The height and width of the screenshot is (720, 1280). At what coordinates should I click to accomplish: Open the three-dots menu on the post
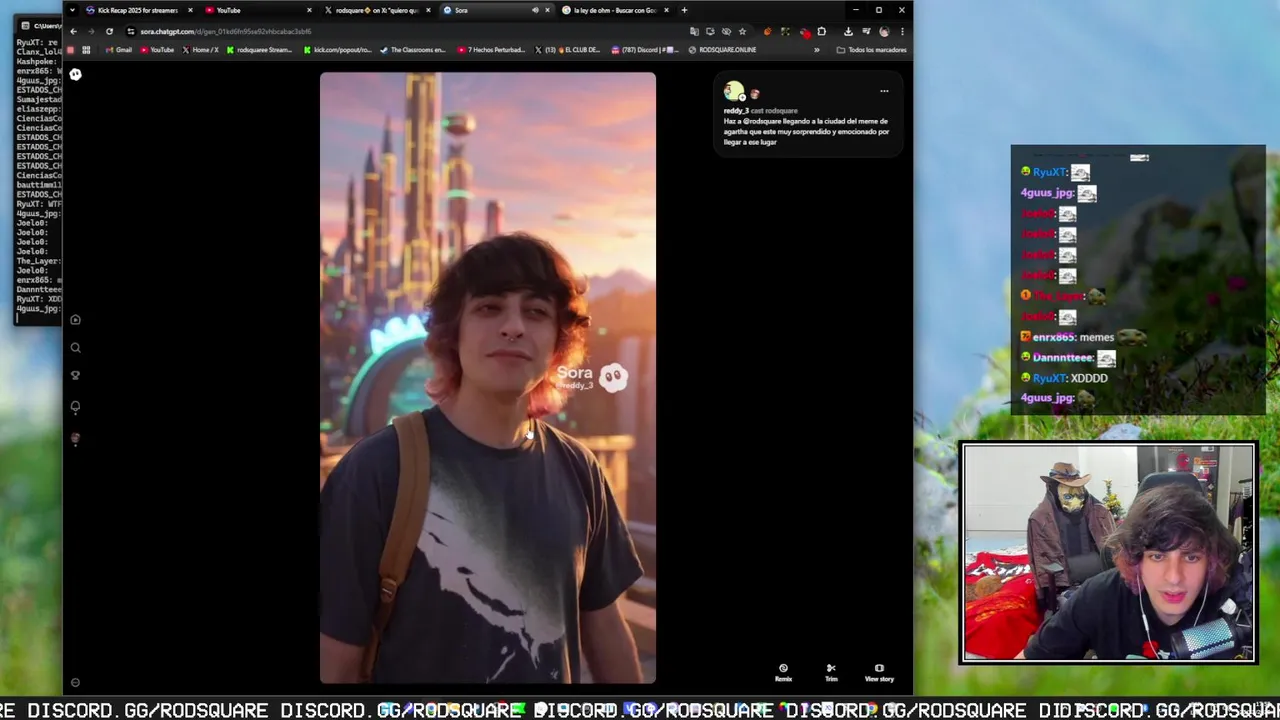coord(884,91)
